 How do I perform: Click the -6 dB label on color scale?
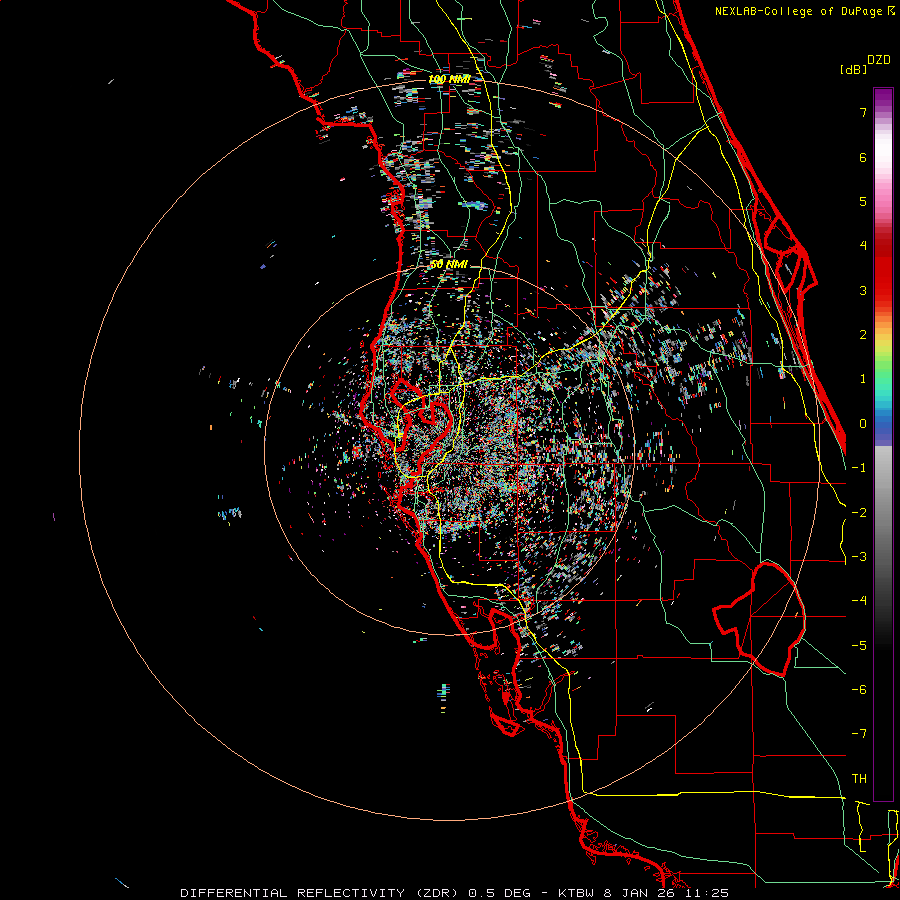coord(859,689)
